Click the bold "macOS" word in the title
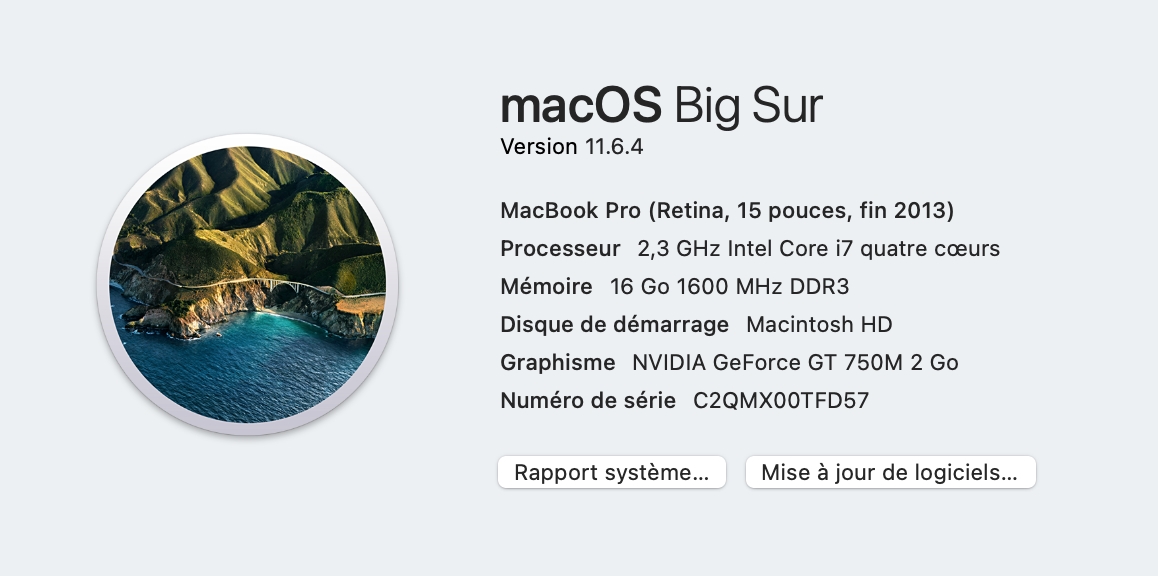This screenshot has height=576, width=1158. point(580,105)
